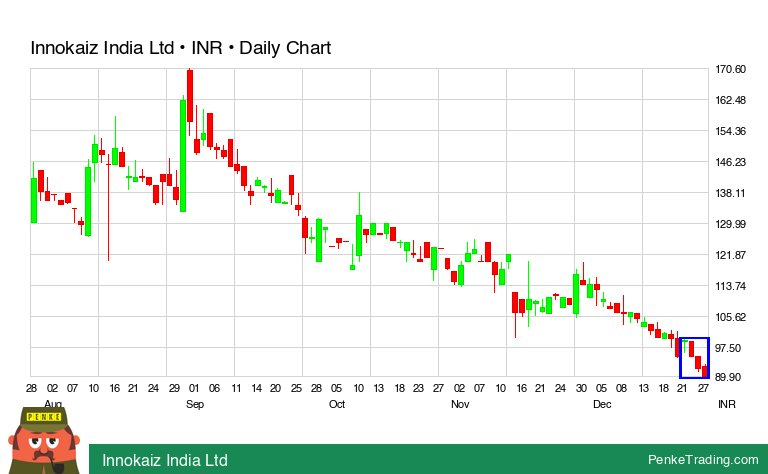
Task: Select the 121.87 price axis label
Action: [730, 255]
